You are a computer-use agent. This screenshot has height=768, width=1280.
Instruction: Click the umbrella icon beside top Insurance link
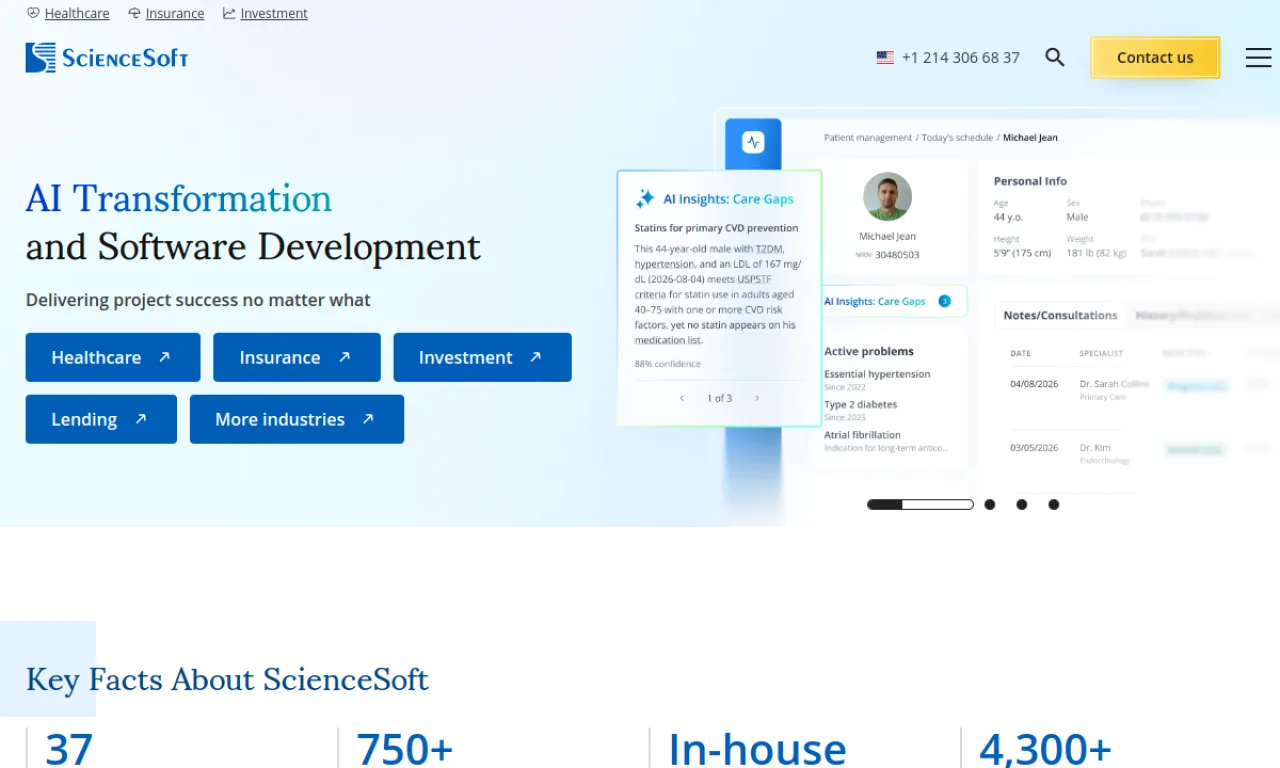coord(134,14)
